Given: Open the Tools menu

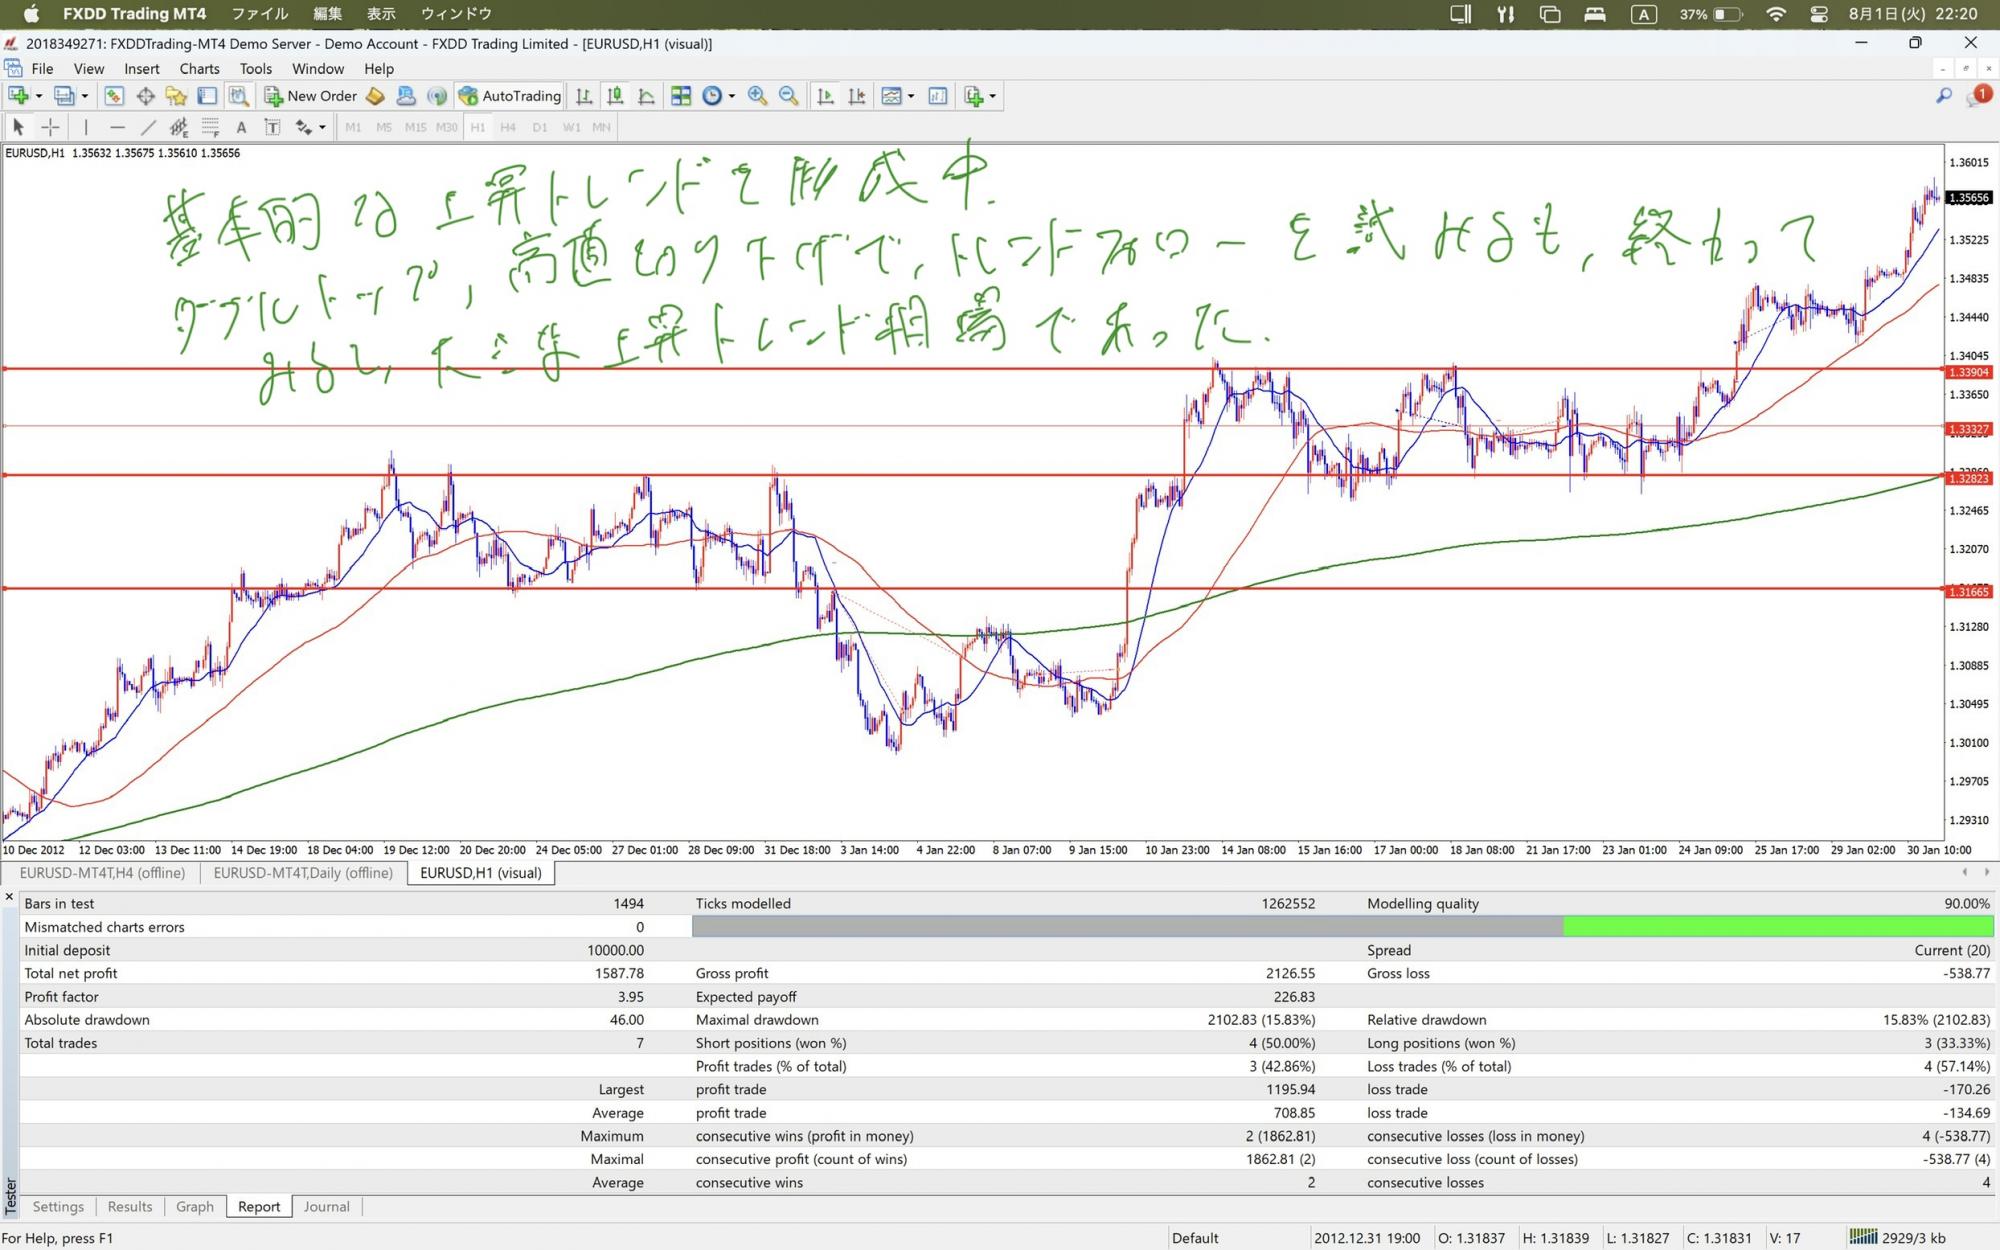Looking at the screenshot, I should click(255, 69).
